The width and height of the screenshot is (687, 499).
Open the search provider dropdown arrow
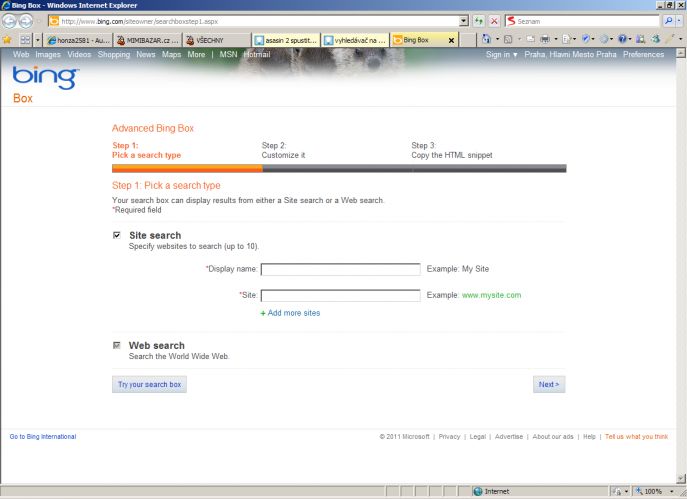coord(679,21)
